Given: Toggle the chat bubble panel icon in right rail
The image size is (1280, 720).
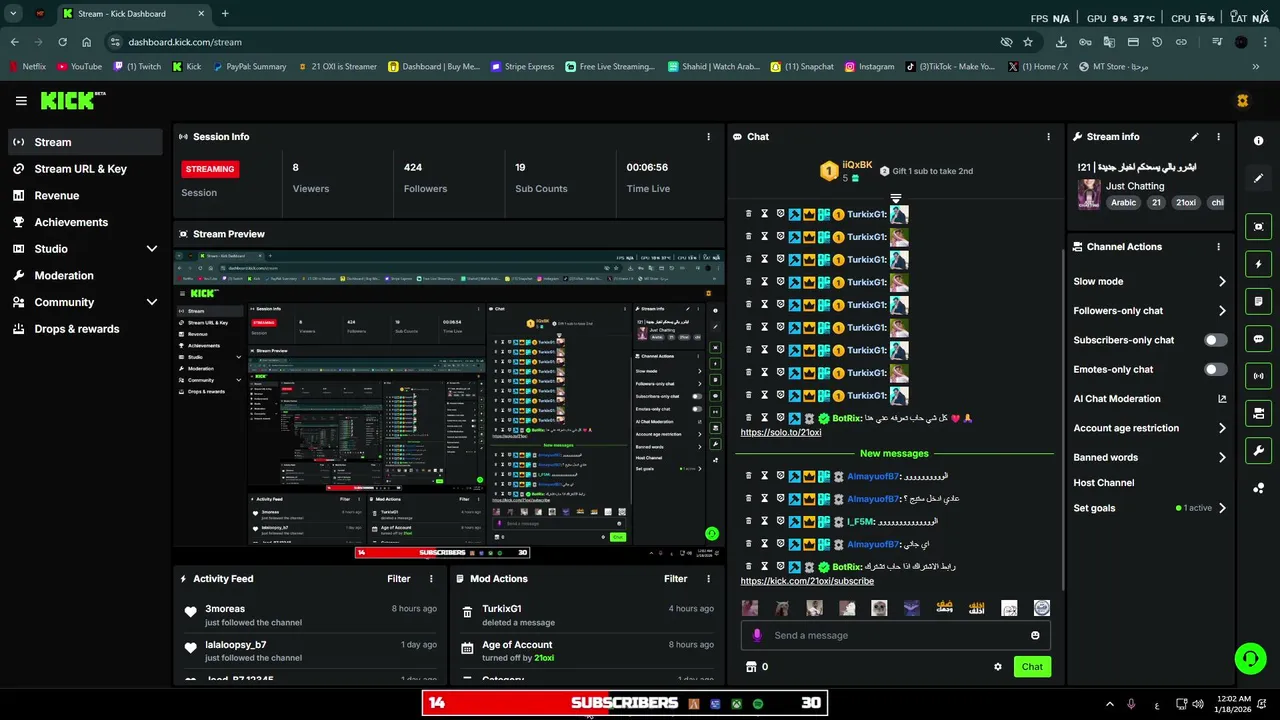Looking at the screenshot, I should [x=1259, y=339].
